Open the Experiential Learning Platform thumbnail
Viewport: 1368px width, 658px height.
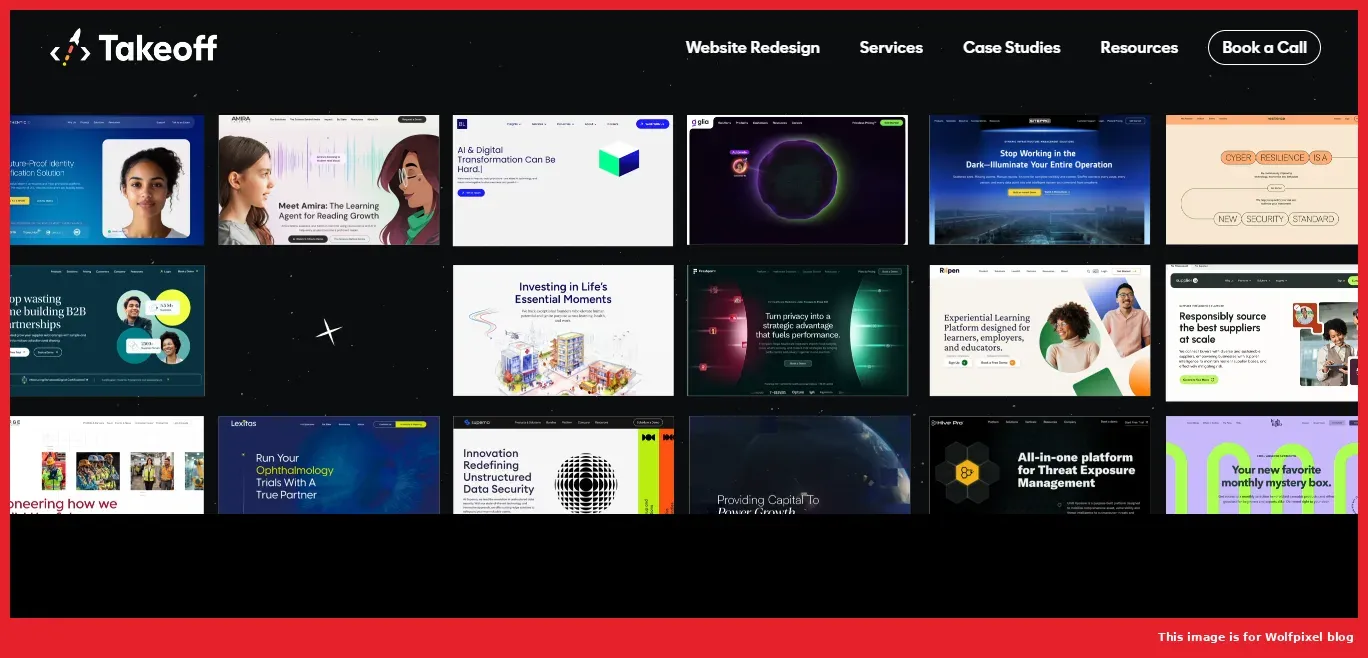point(1040,331)
